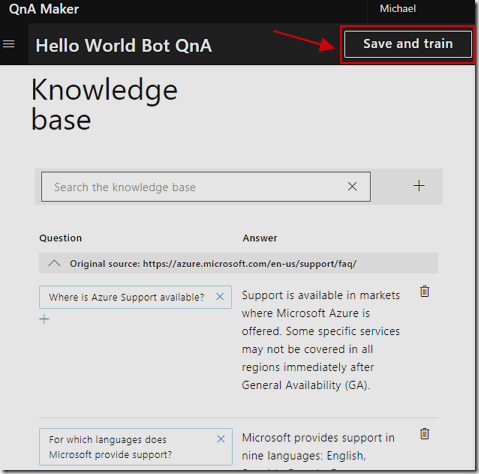Delete the Azure Support availability QnA pair
The image size is (479, 474).
click(x=424, y=291)
